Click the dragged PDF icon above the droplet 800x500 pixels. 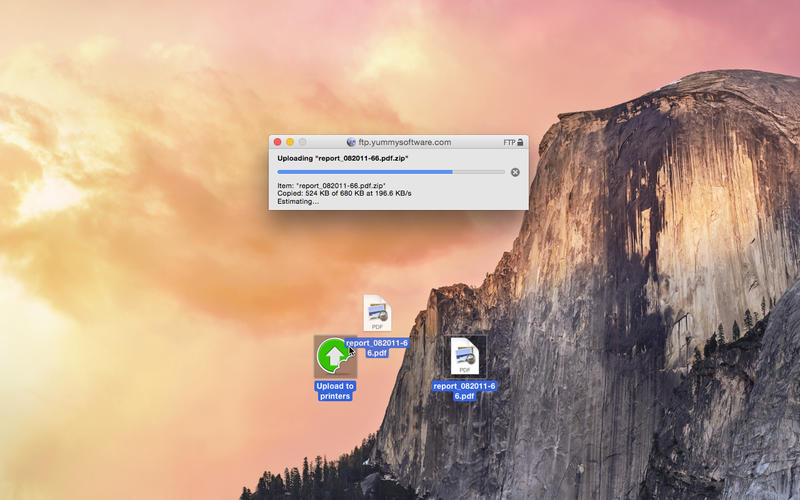coord(377,314)
